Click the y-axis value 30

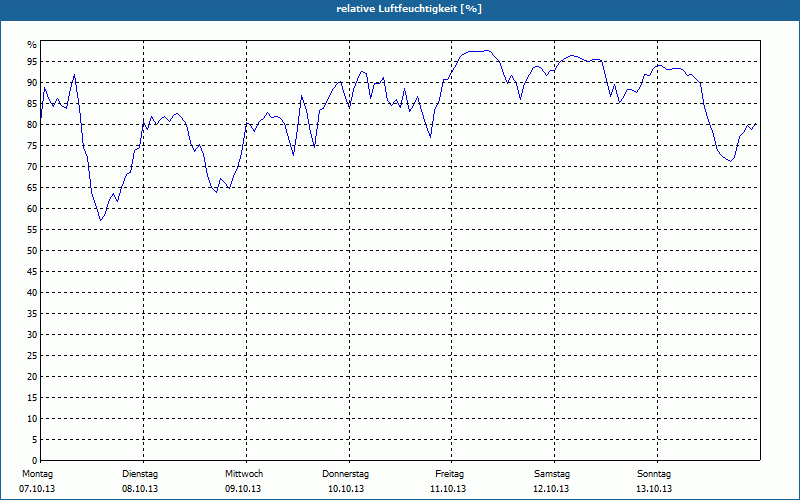point(32,335)
